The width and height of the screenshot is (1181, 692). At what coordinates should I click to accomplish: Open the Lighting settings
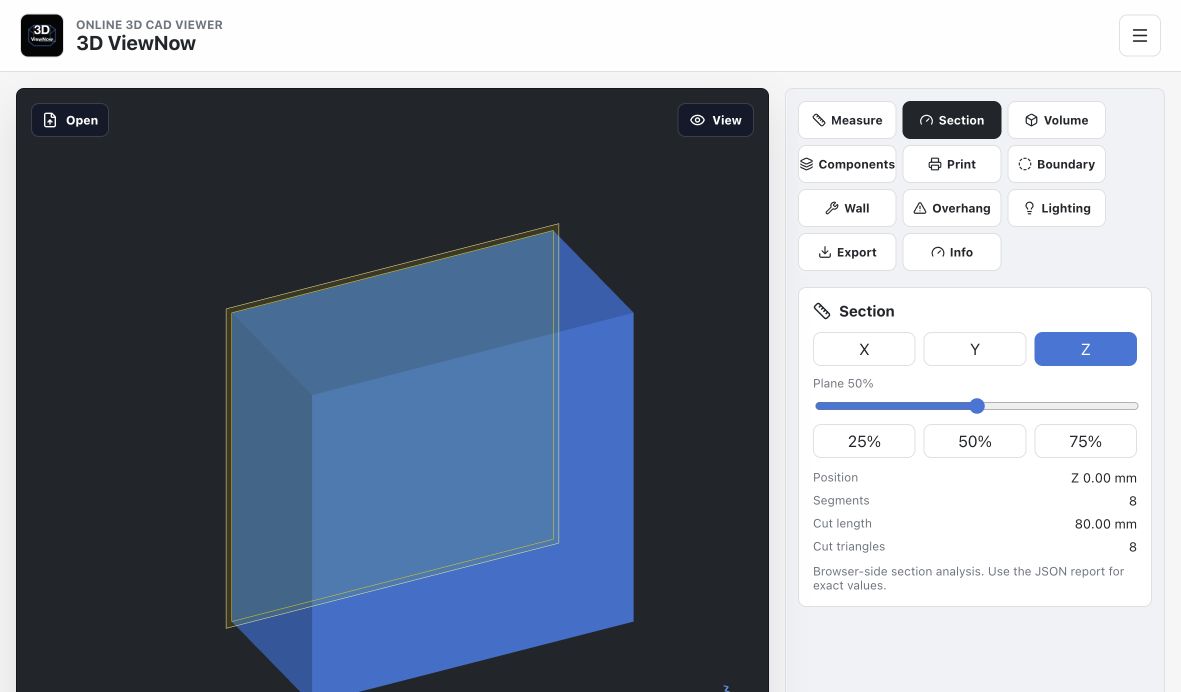[x=1057, y=208]
